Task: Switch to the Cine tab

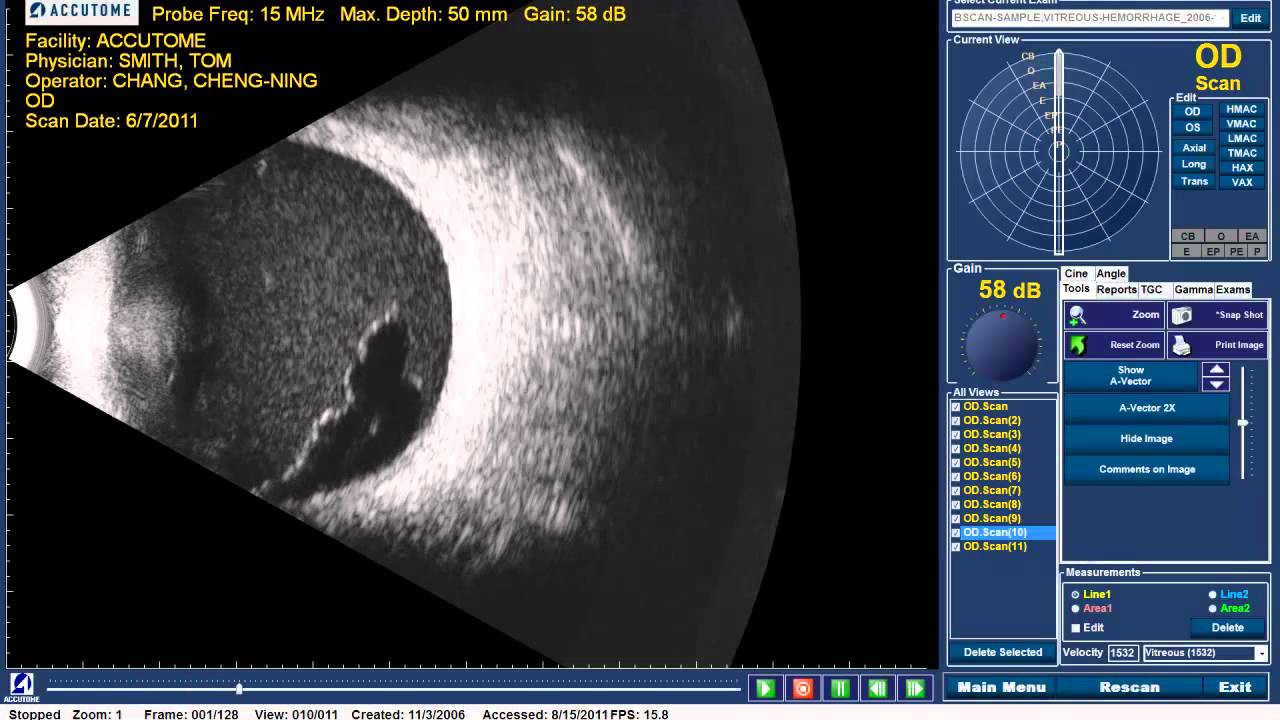Action: [1076, 274]
